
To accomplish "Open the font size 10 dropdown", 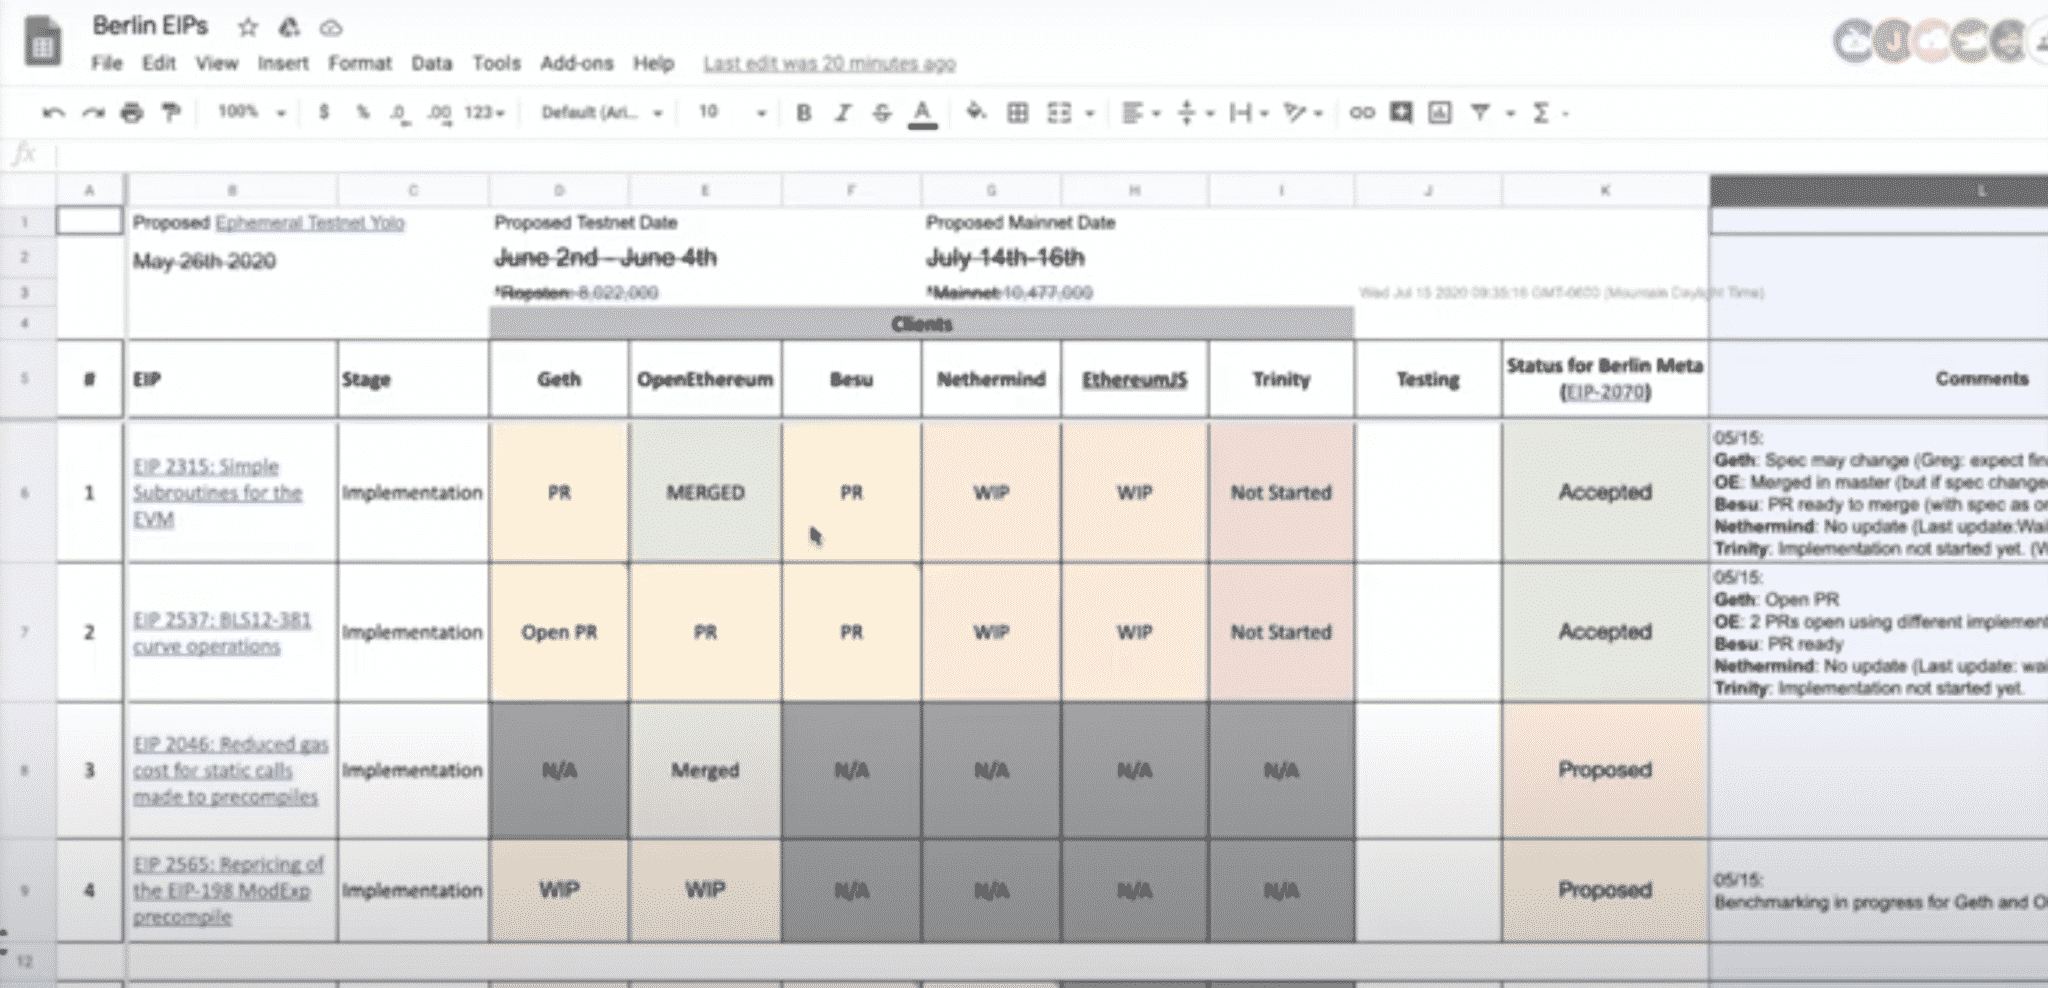I will point(731,112).
